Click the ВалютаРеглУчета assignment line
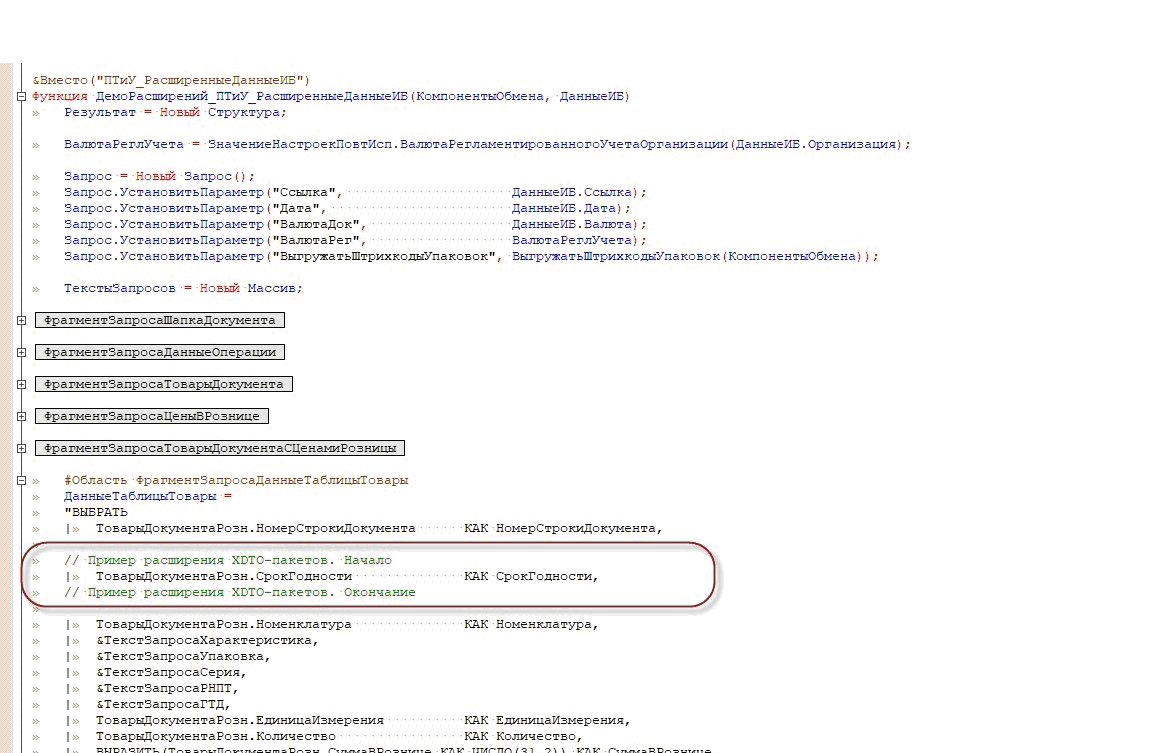The height and width of the screenshot is (753, 1152). point(487,144)
